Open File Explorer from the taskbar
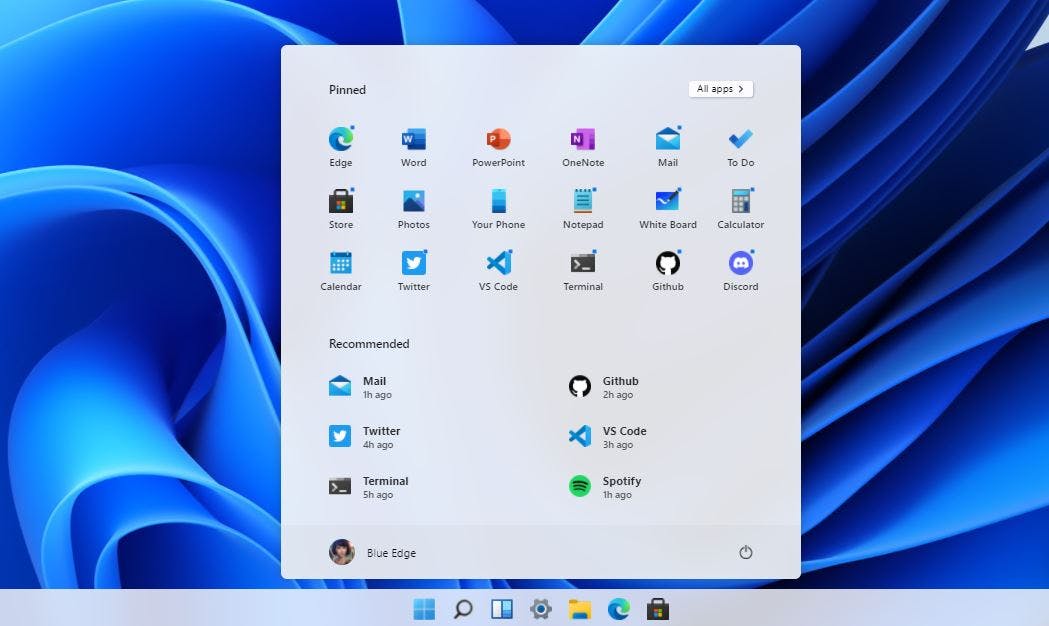The image size is (1049, 626). 580,609
